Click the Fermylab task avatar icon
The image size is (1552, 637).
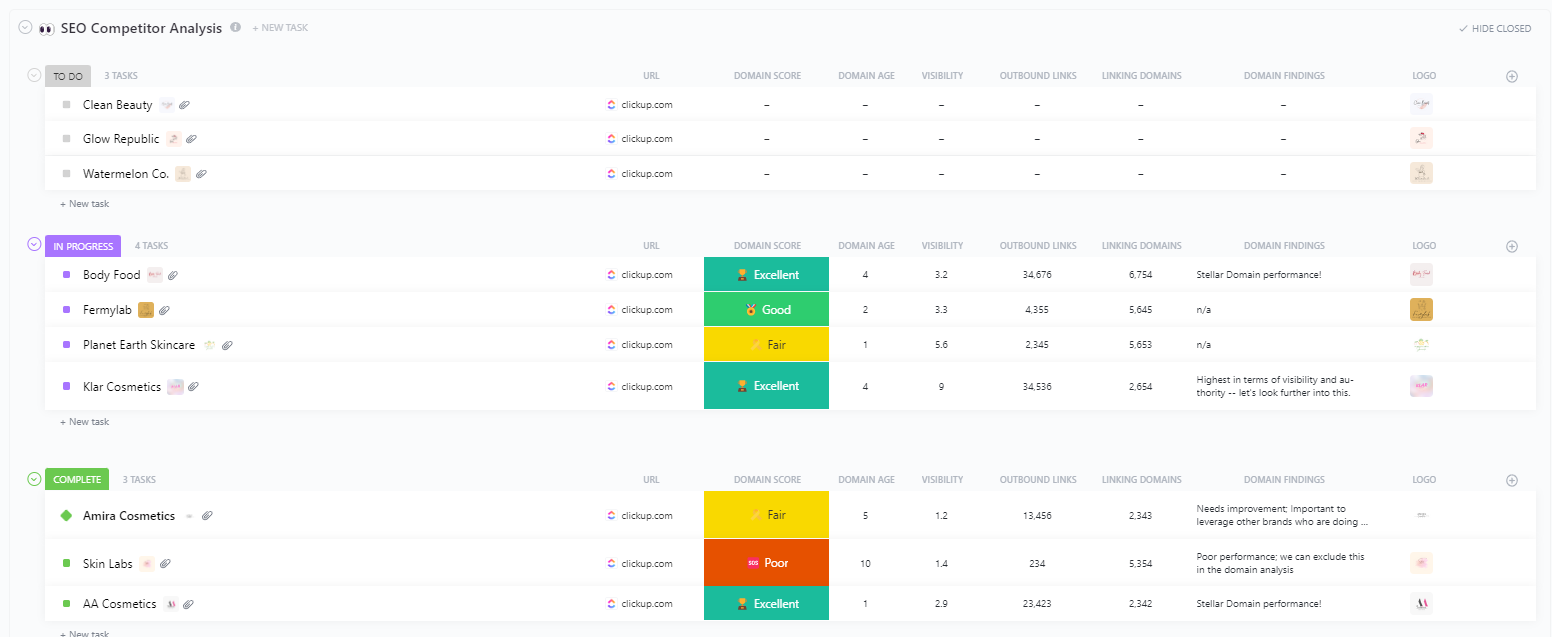[x=146, y=310]
